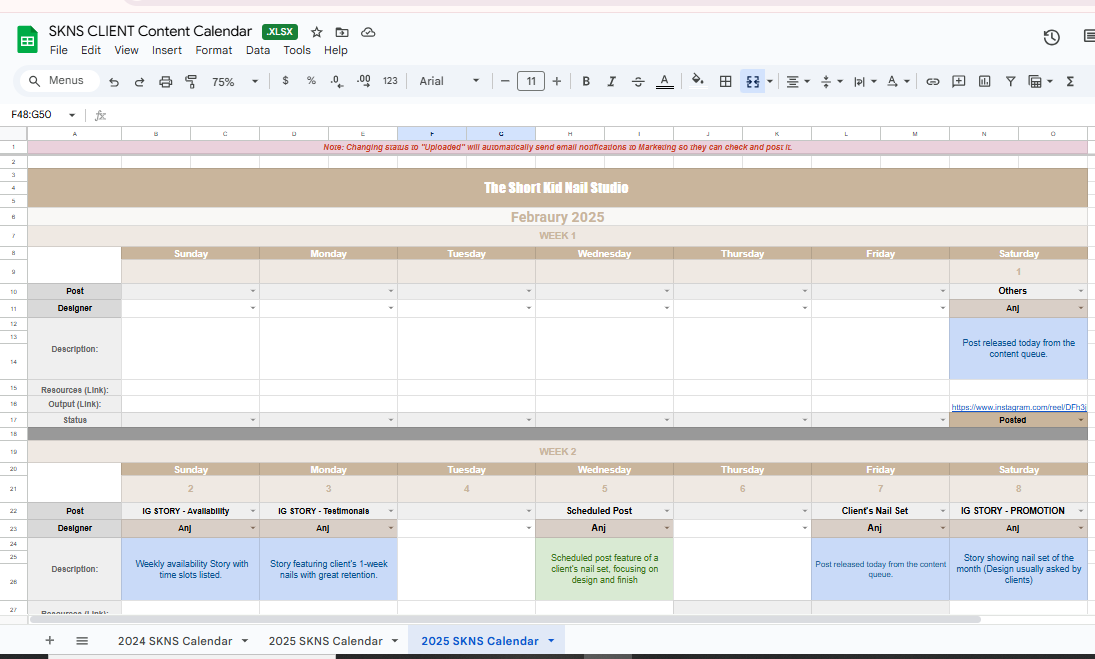Open the Format menu
Image resolution: width=1095 pixels, height=659 pixels.
213,50
